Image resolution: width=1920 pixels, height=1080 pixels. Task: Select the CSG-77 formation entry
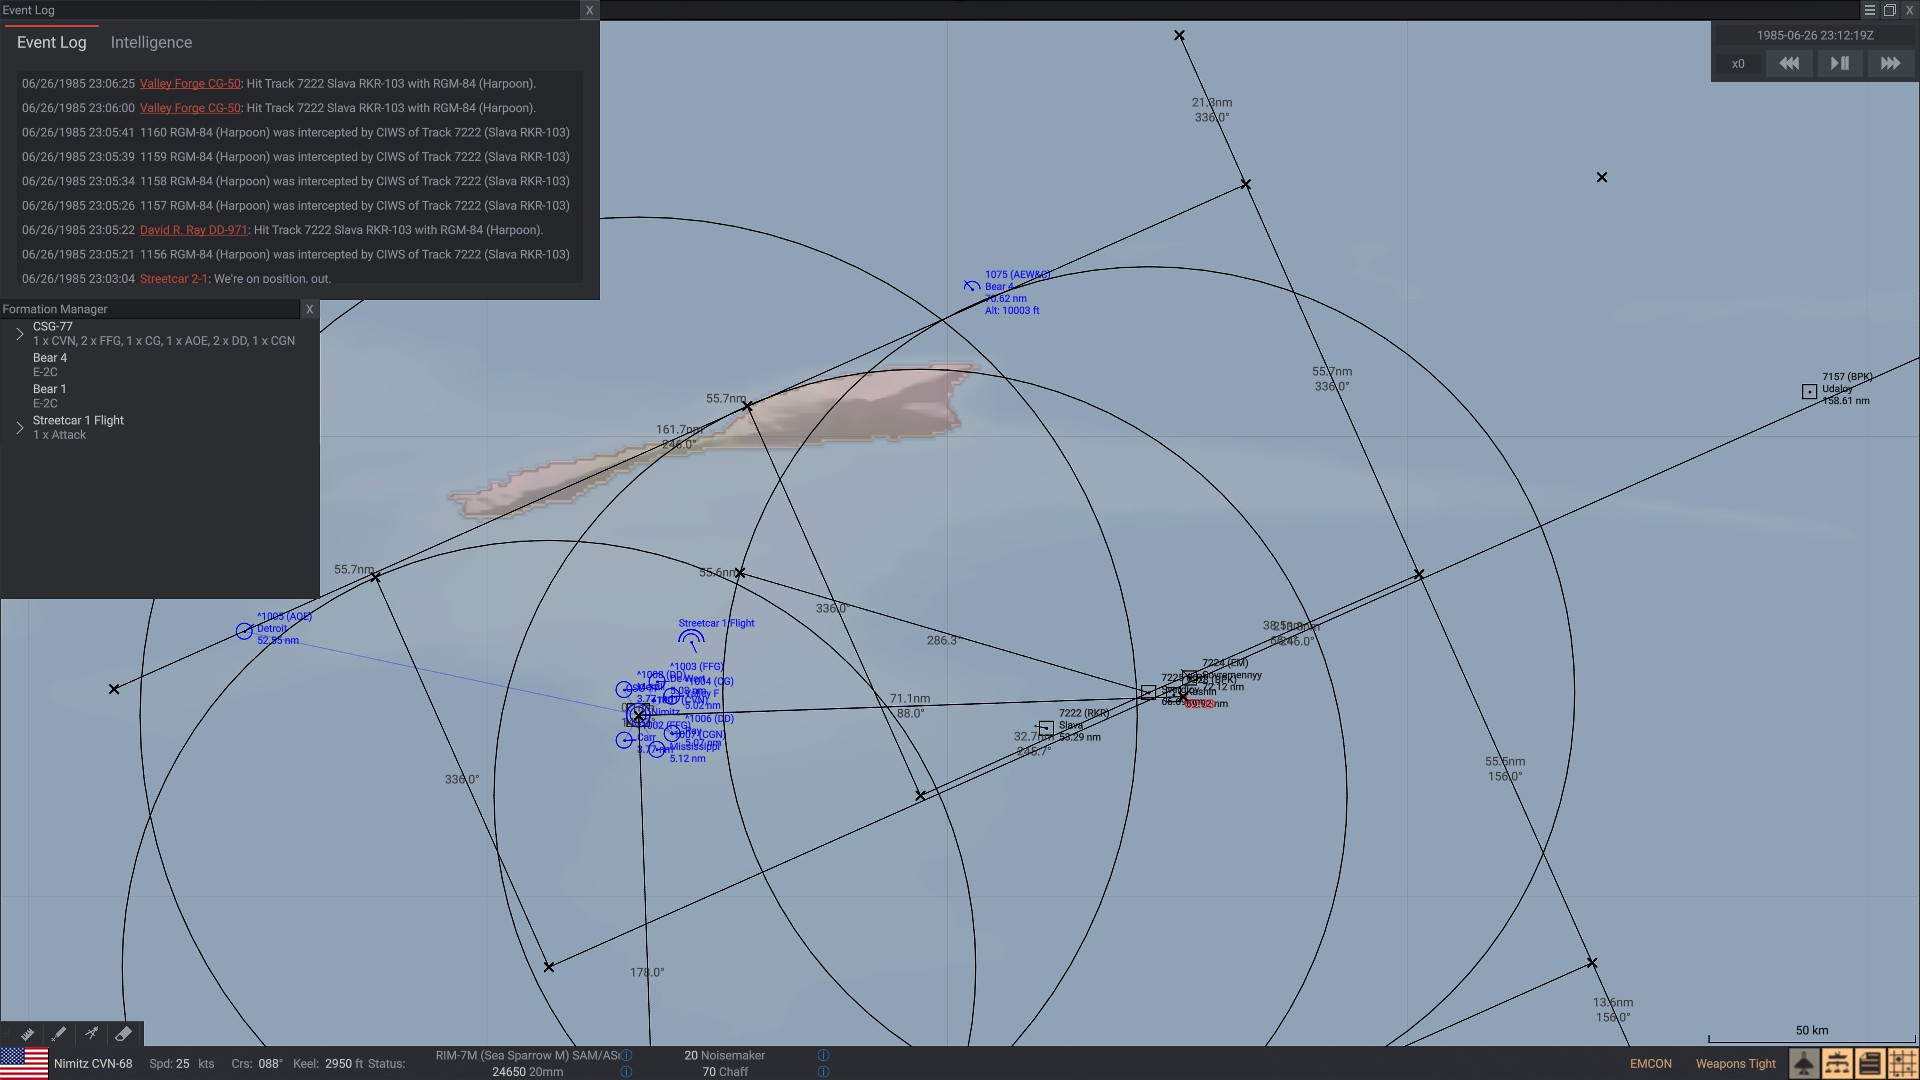(x=164, y=334)
